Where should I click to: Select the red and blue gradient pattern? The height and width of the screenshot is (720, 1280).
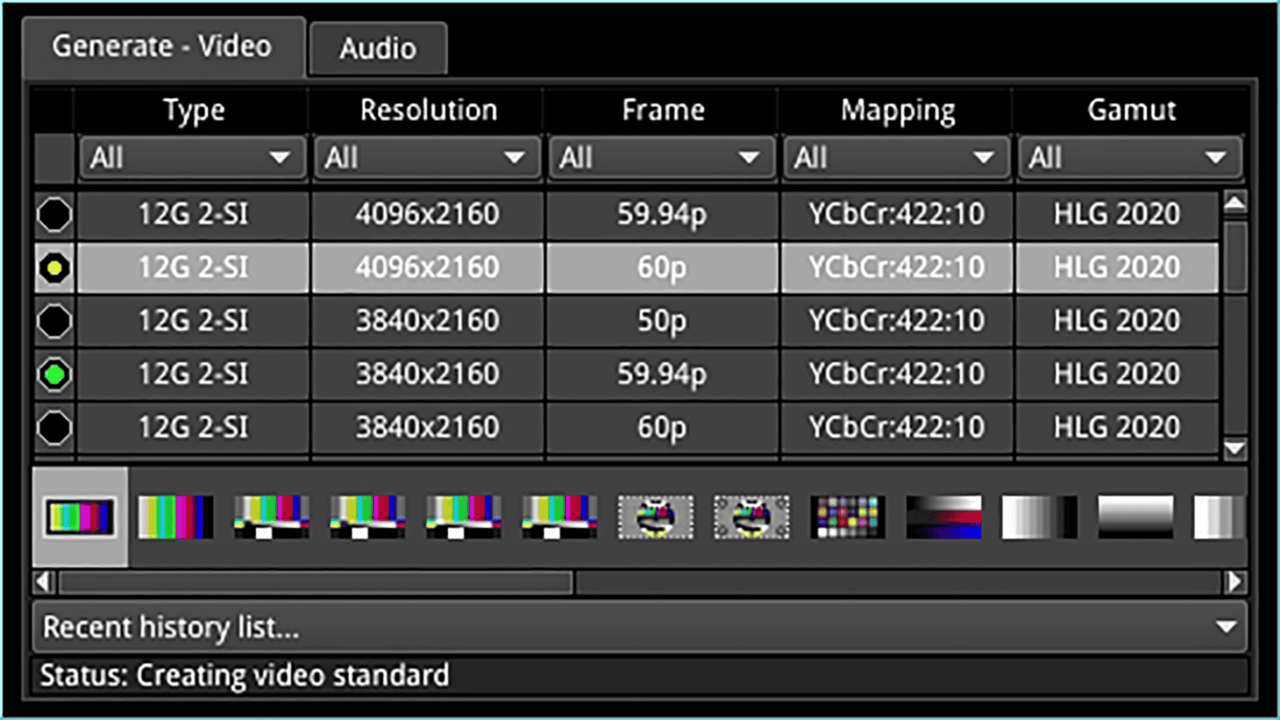pyautogui.click(x=943, y=517)
